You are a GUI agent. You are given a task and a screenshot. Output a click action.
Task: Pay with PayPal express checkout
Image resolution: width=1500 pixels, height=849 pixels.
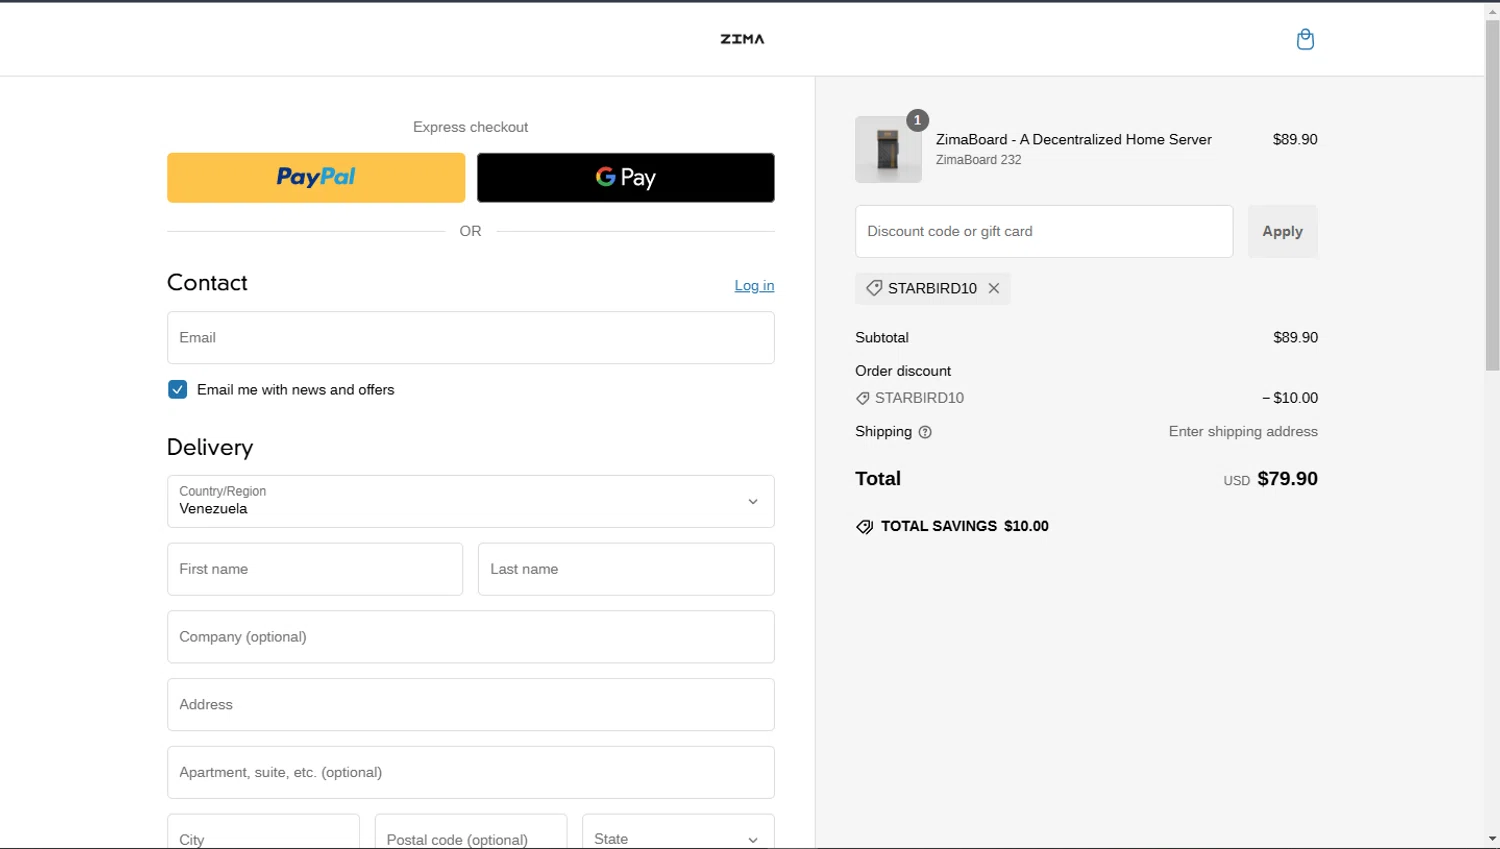point(316,178)
